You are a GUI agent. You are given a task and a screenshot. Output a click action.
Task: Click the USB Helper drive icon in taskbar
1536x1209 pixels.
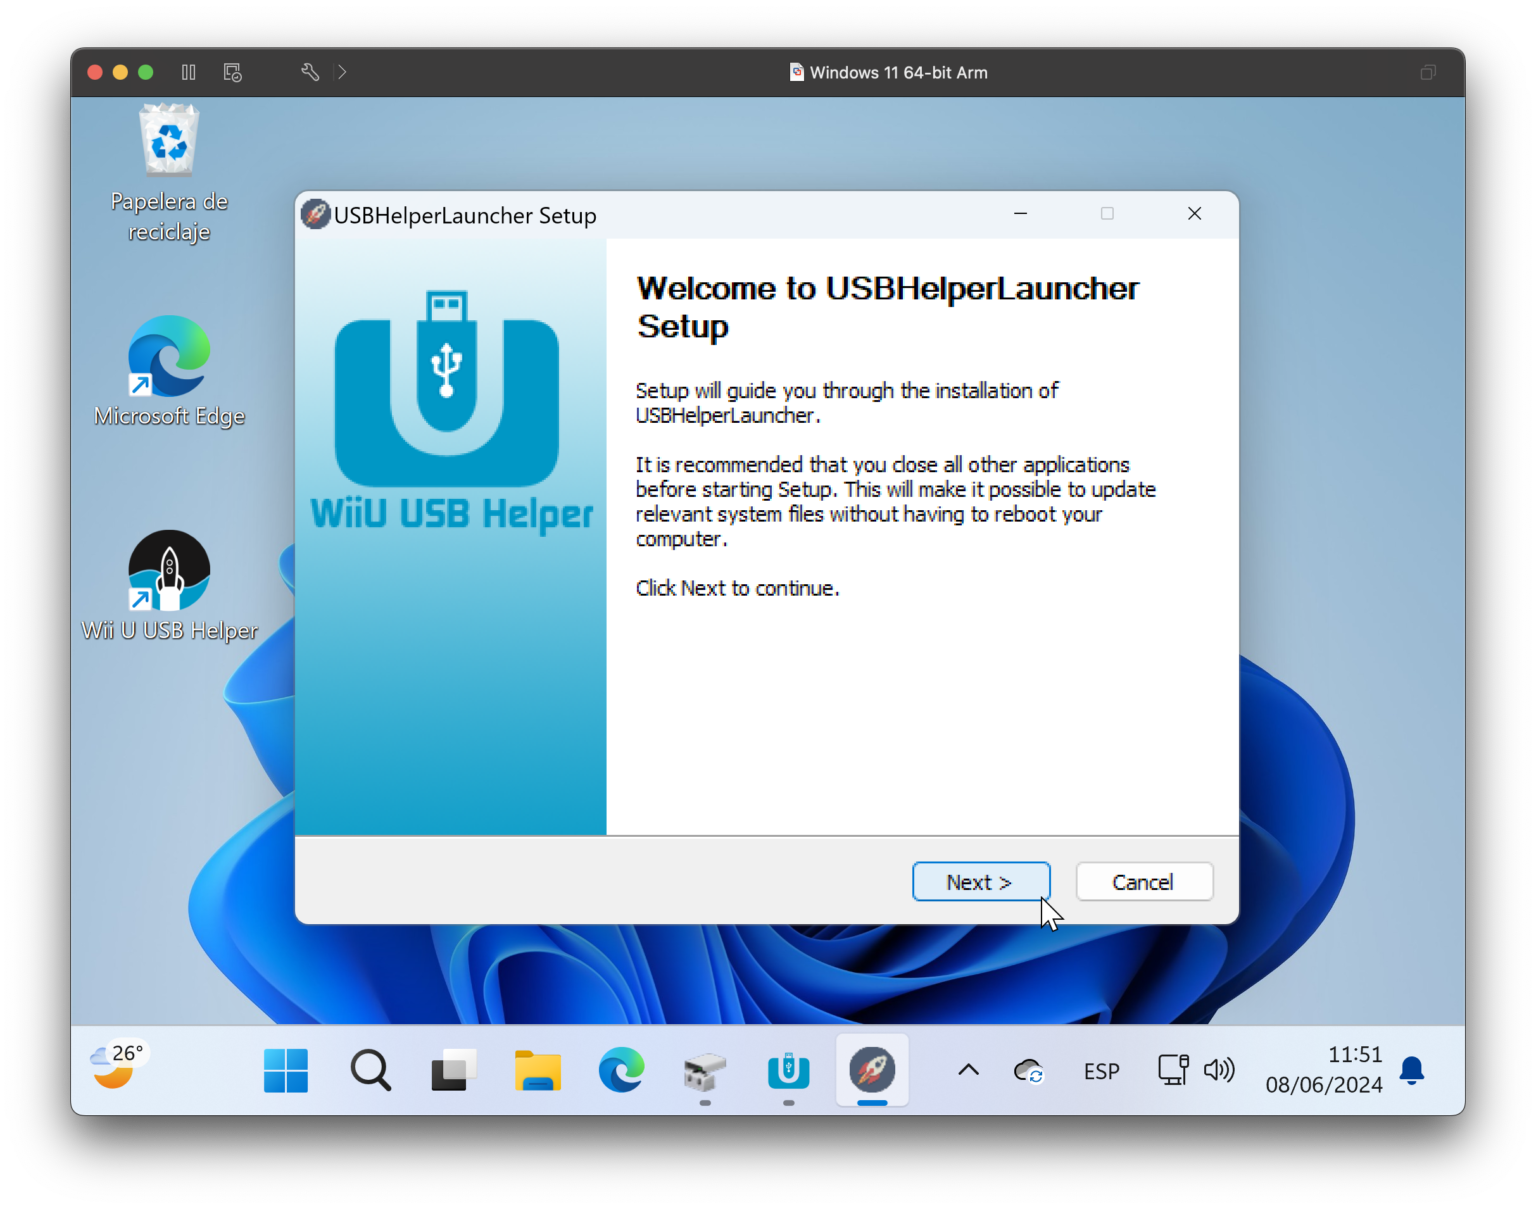788,1070
